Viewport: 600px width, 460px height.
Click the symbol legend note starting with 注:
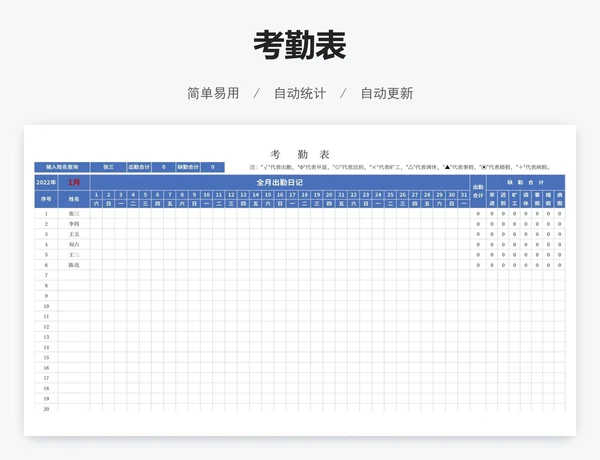[400, 167]
